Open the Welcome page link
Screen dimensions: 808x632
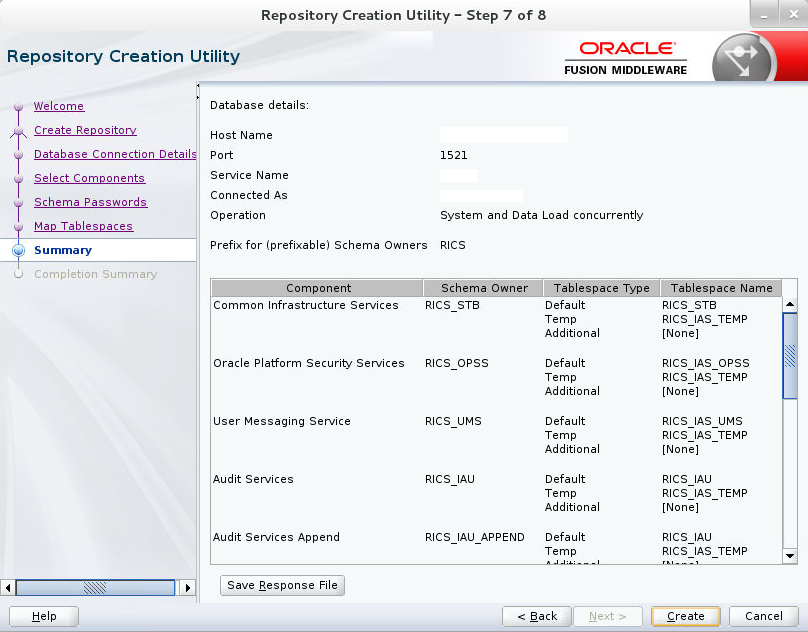tap(59, 106)
